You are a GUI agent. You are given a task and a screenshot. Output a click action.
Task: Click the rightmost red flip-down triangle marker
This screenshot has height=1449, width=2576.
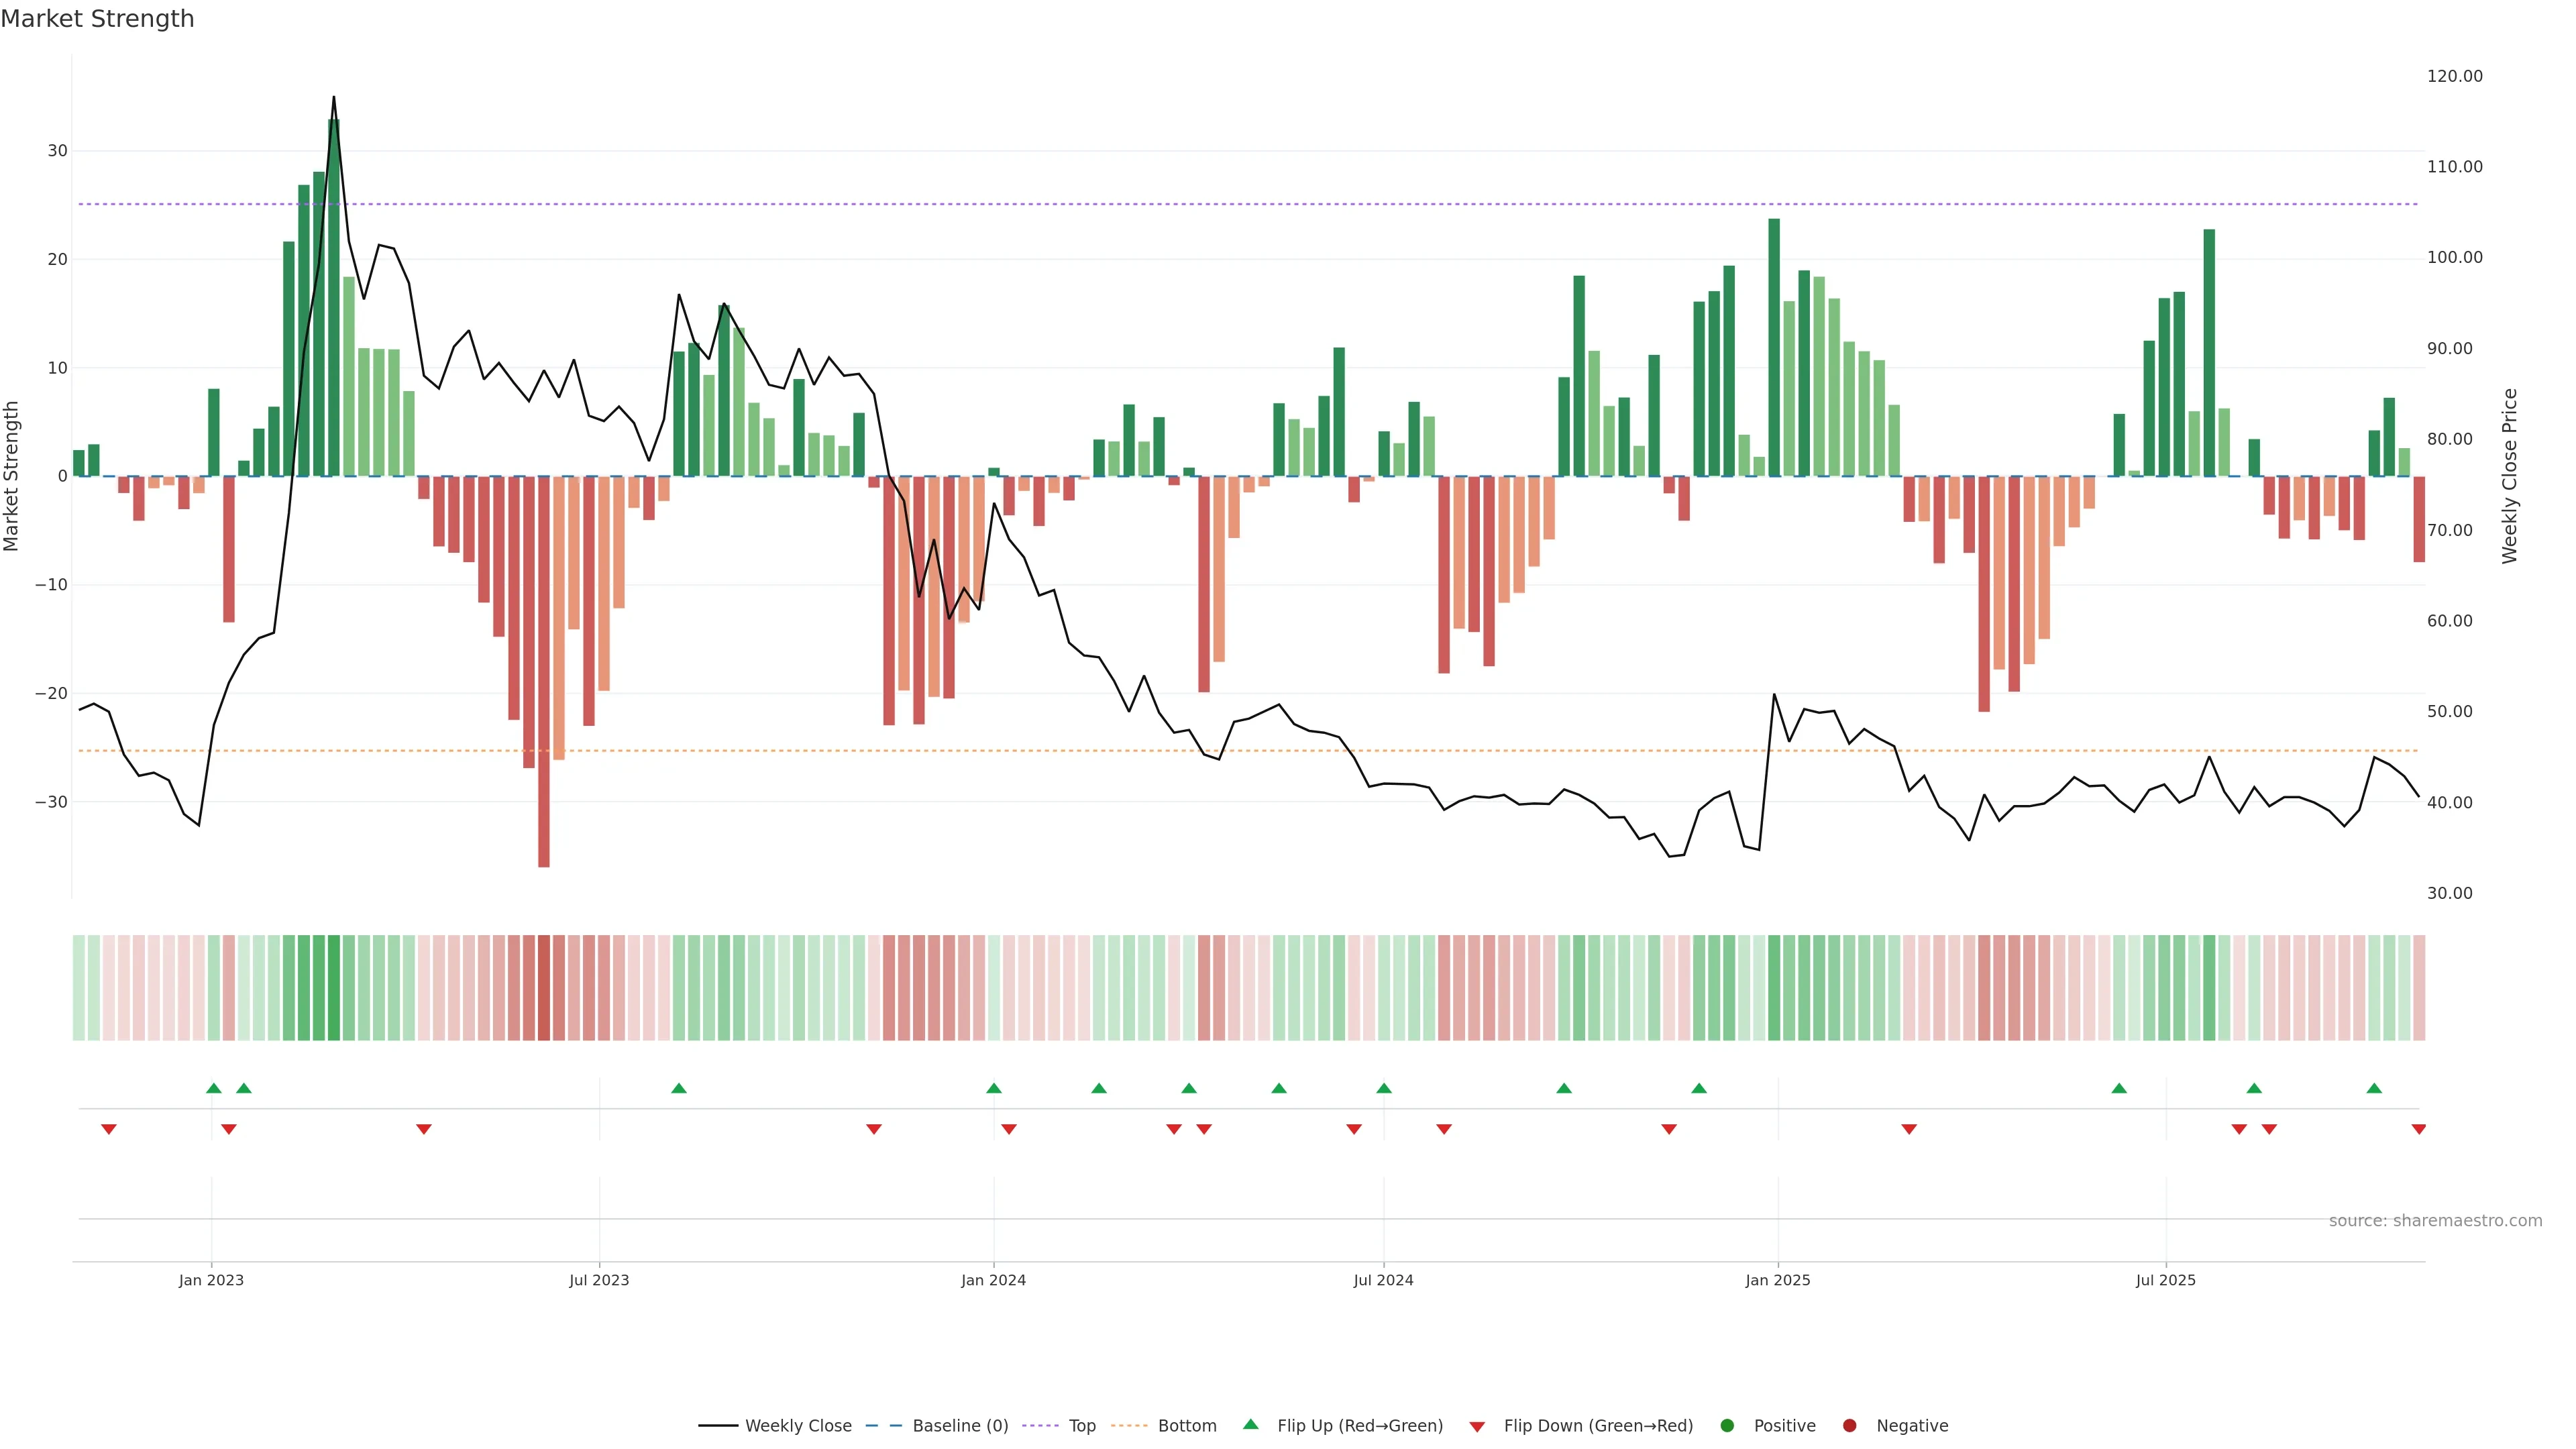2418,1129
